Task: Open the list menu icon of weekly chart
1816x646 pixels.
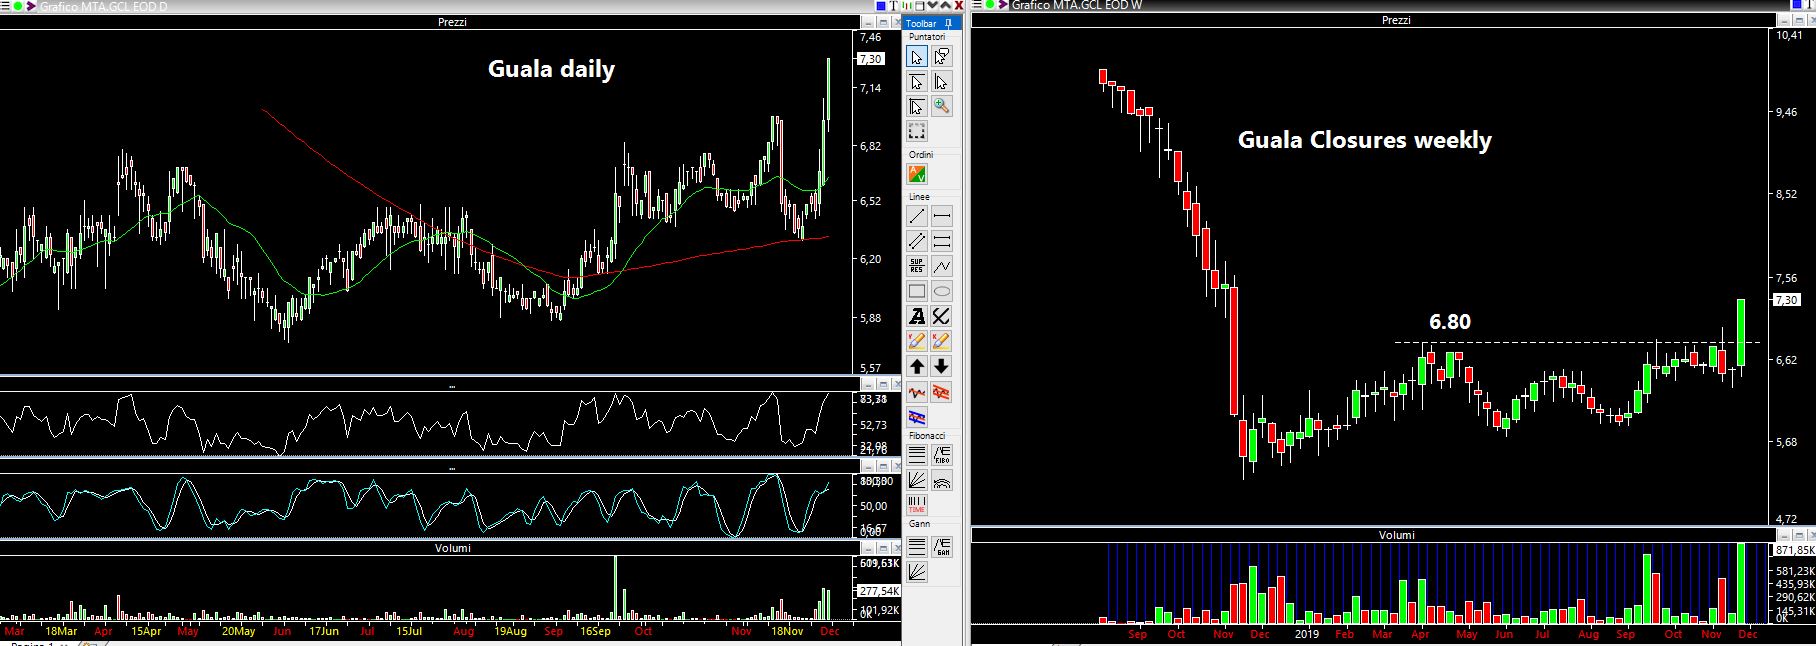Action: [x=976, y=5]
